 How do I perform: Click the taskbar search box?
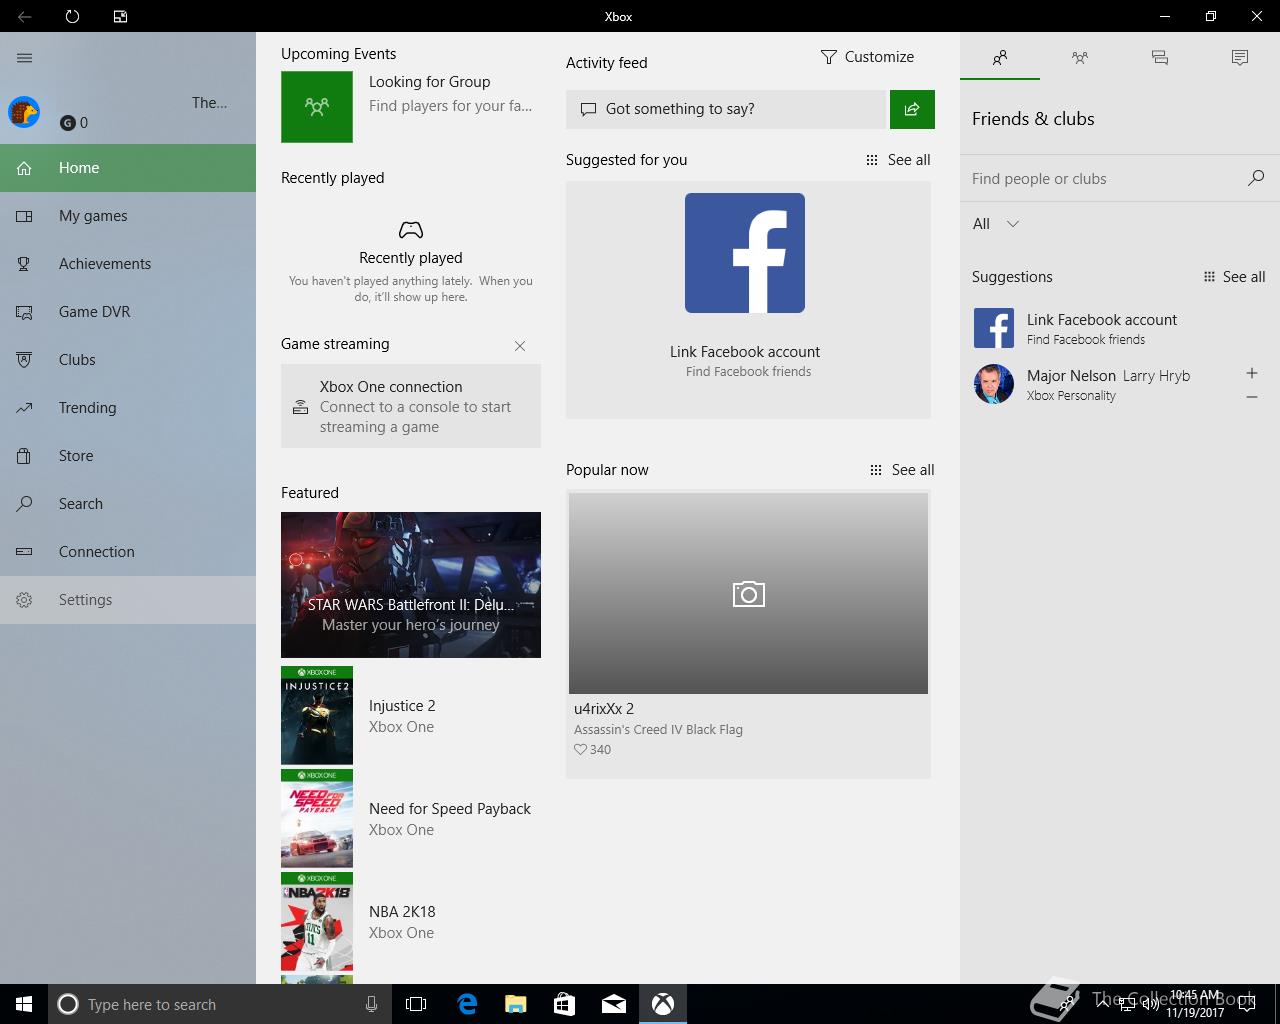(218, 1004)
